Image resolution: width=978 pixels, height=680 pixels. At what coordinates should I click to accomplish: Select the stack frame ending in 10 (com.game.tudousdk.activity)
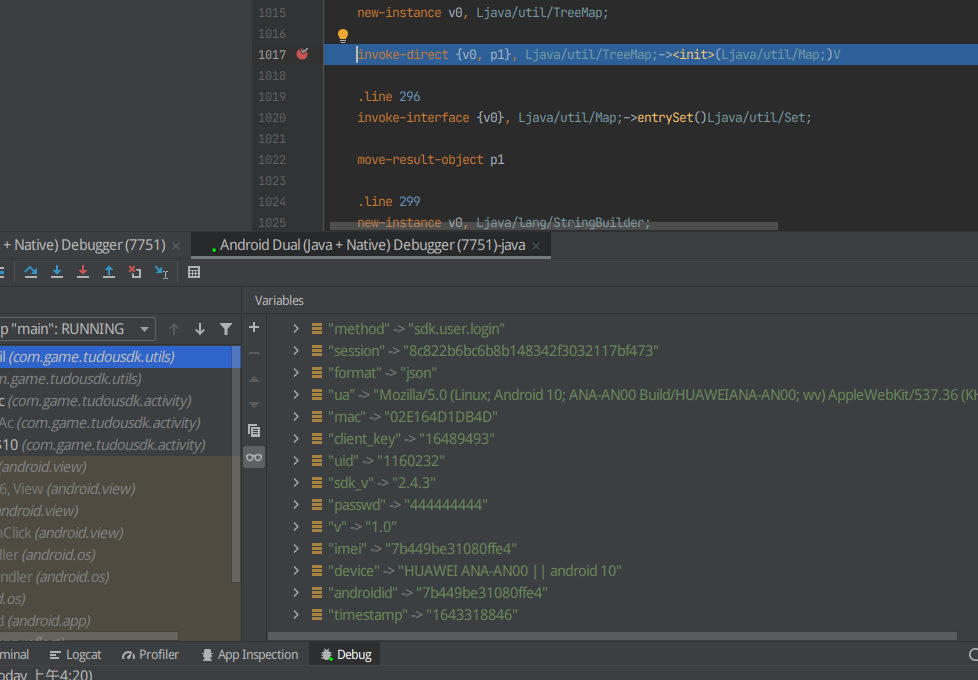(x=115, y=445)
